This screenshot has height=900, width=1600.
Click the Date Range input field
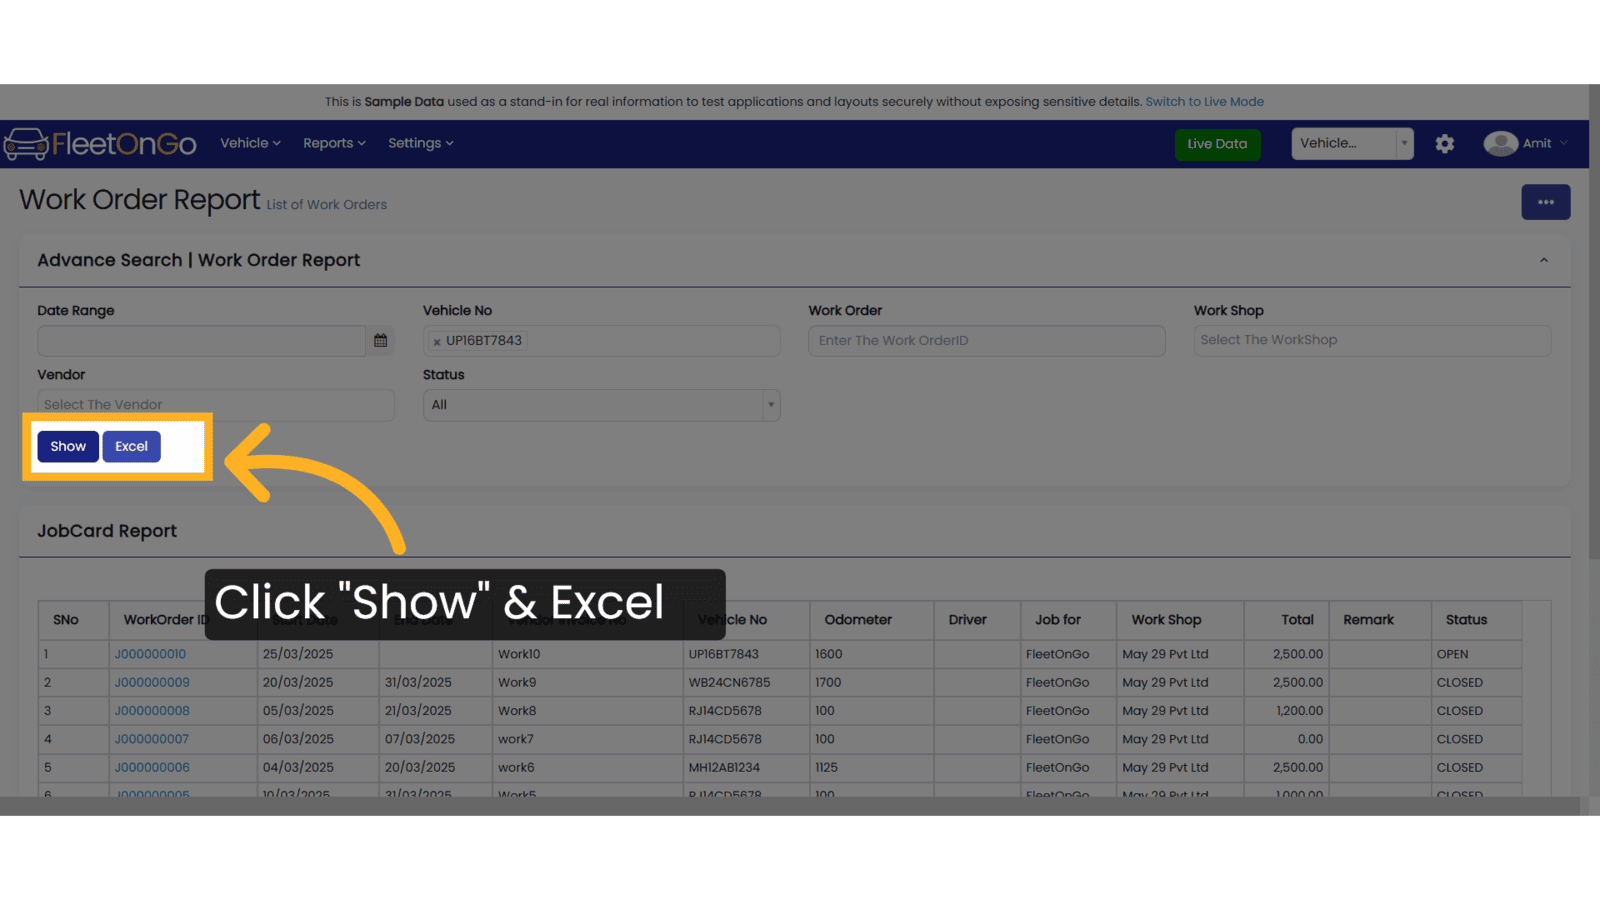click(x=201, y=341)
